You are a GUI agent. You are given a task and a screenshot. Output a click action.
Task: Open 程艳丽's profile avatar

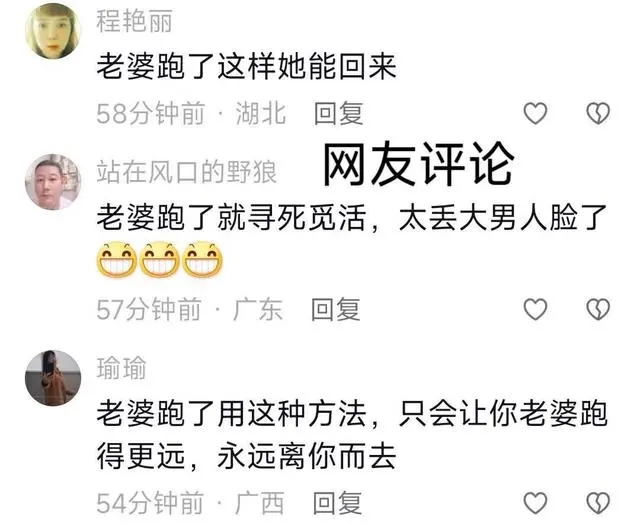click(x=53, y=31)
